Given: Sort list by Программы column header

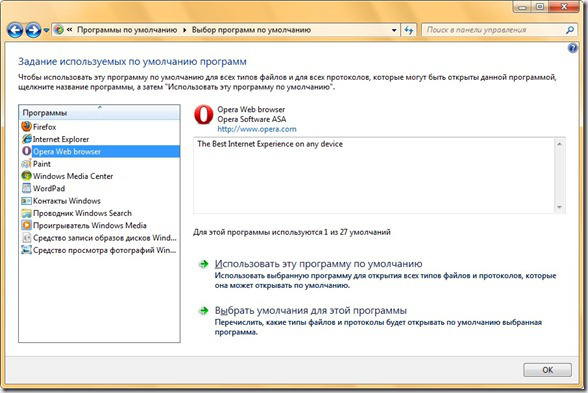Looking at the screenshot, I should tap(99, 112).
